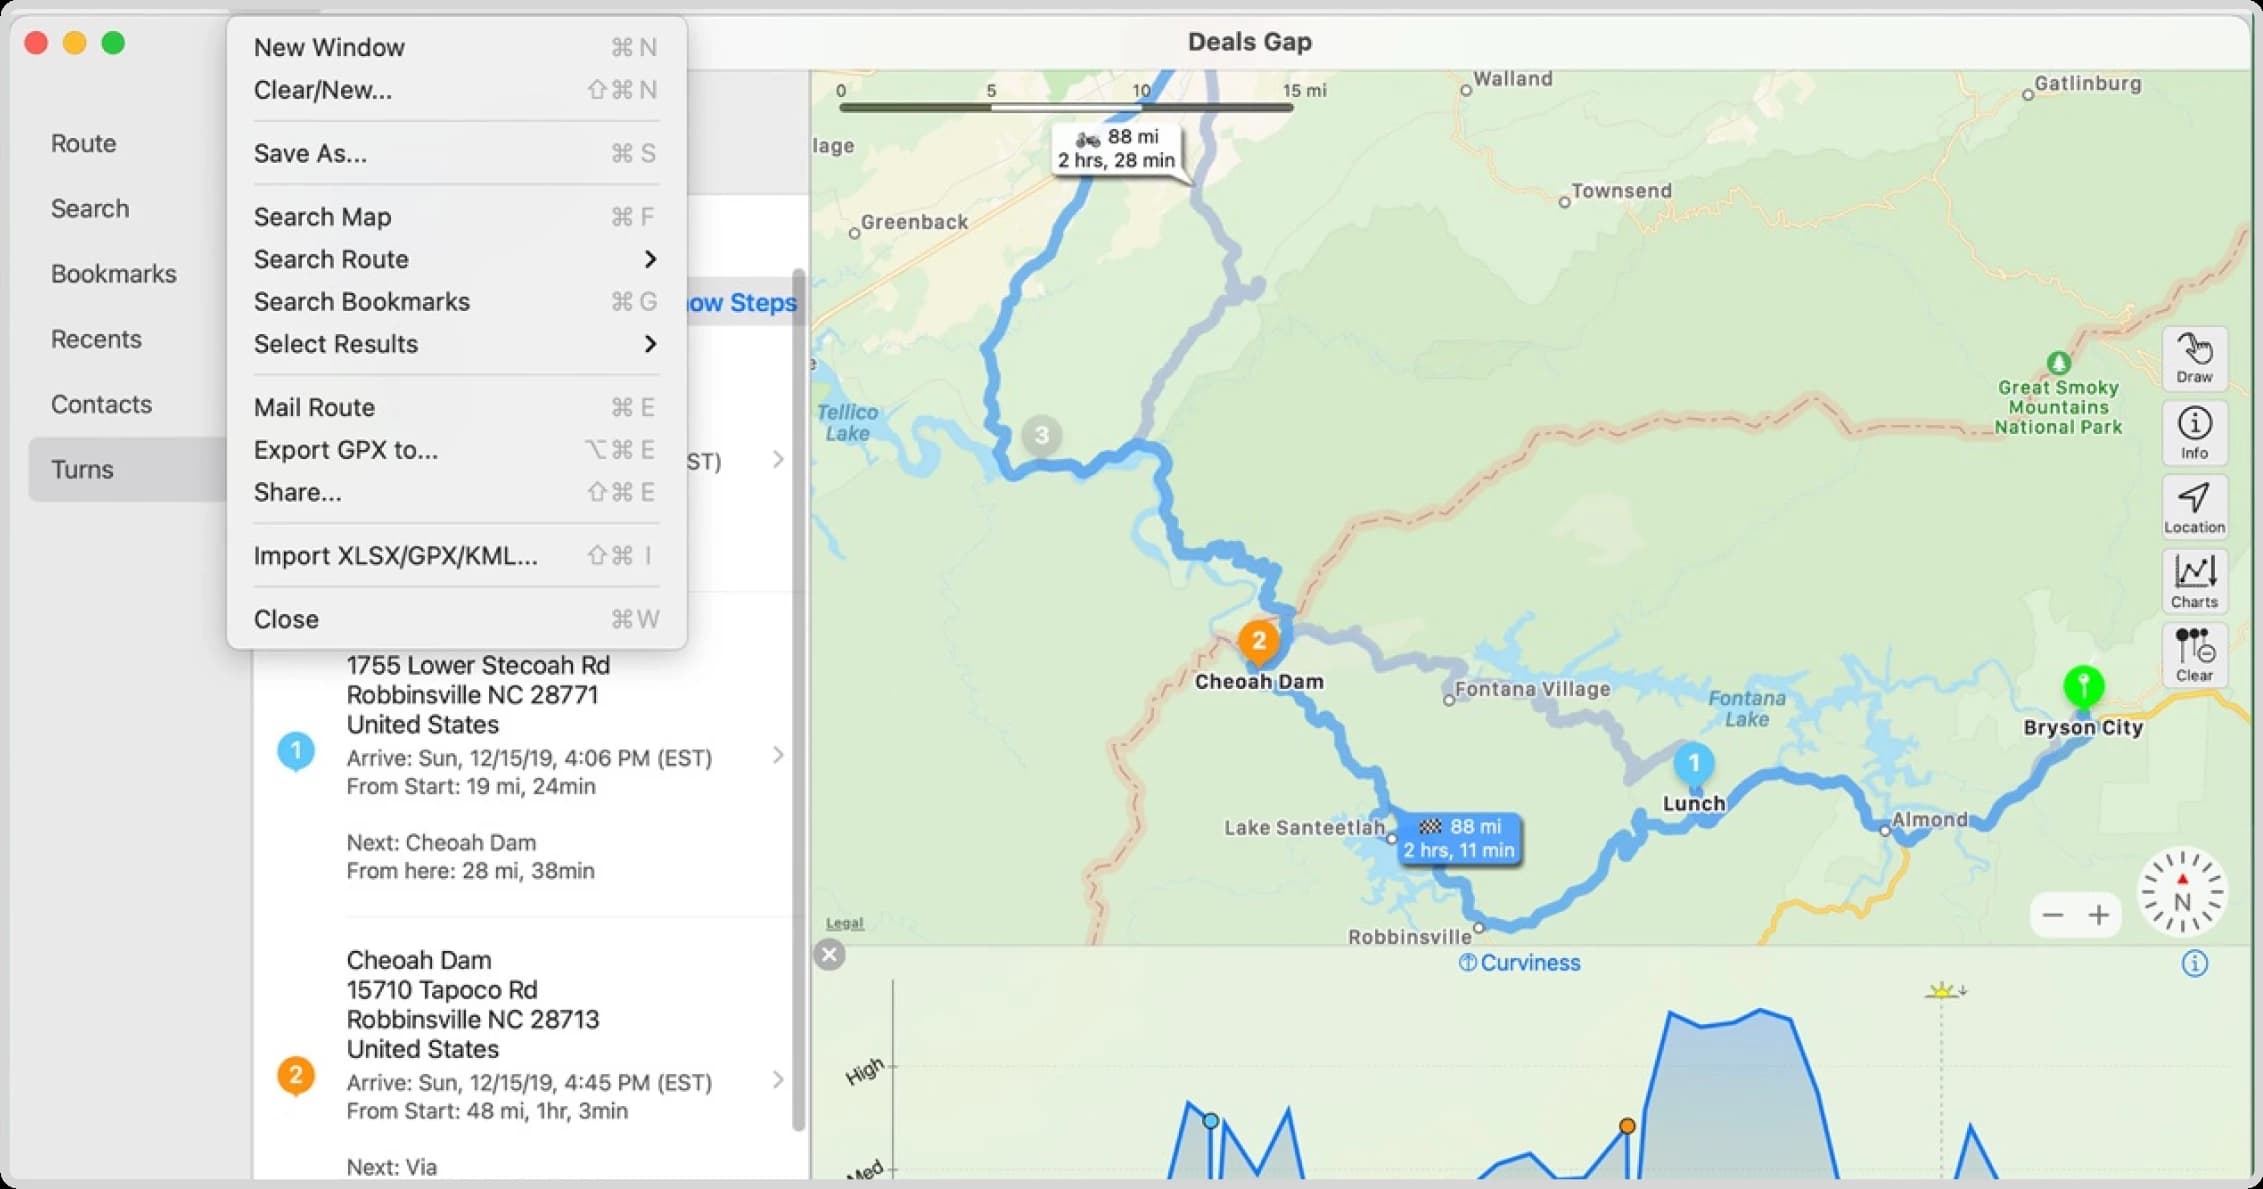The width and height of the screenshot is (2263, 1189).
Task: Choose Mail Route from the menu
Action: point(456,407)
